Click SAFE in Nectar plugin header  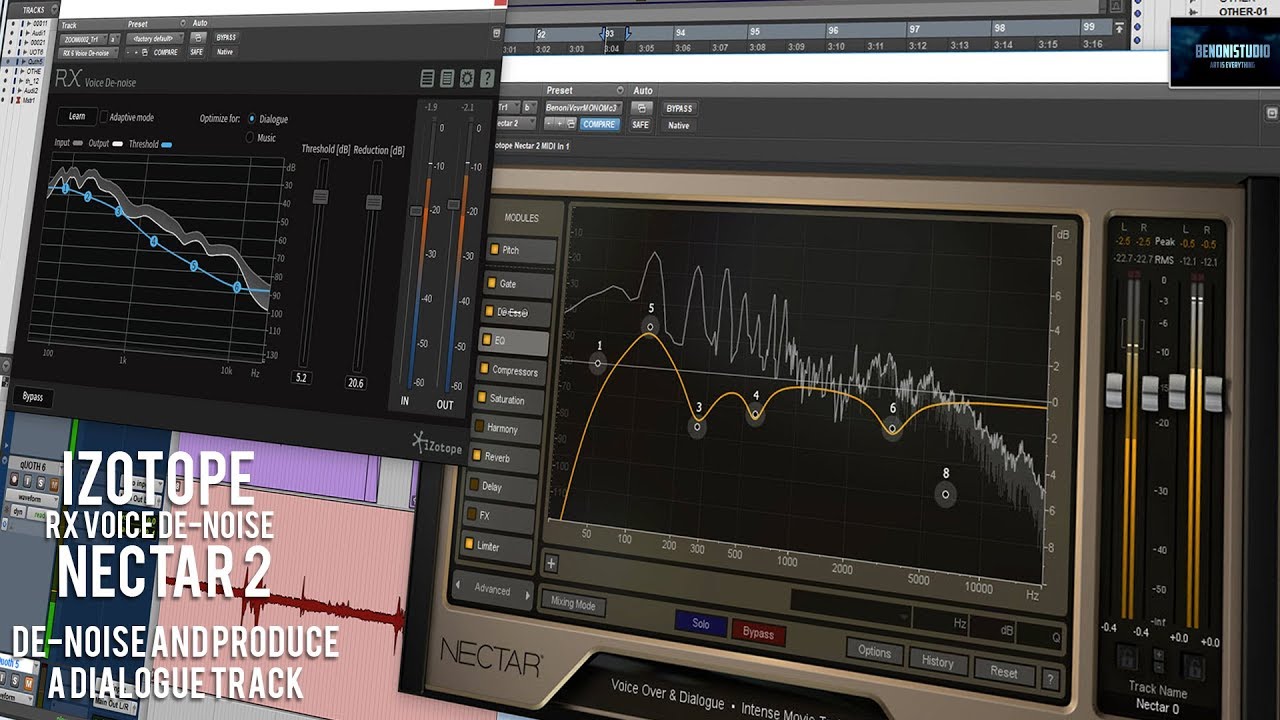(640, 125)
